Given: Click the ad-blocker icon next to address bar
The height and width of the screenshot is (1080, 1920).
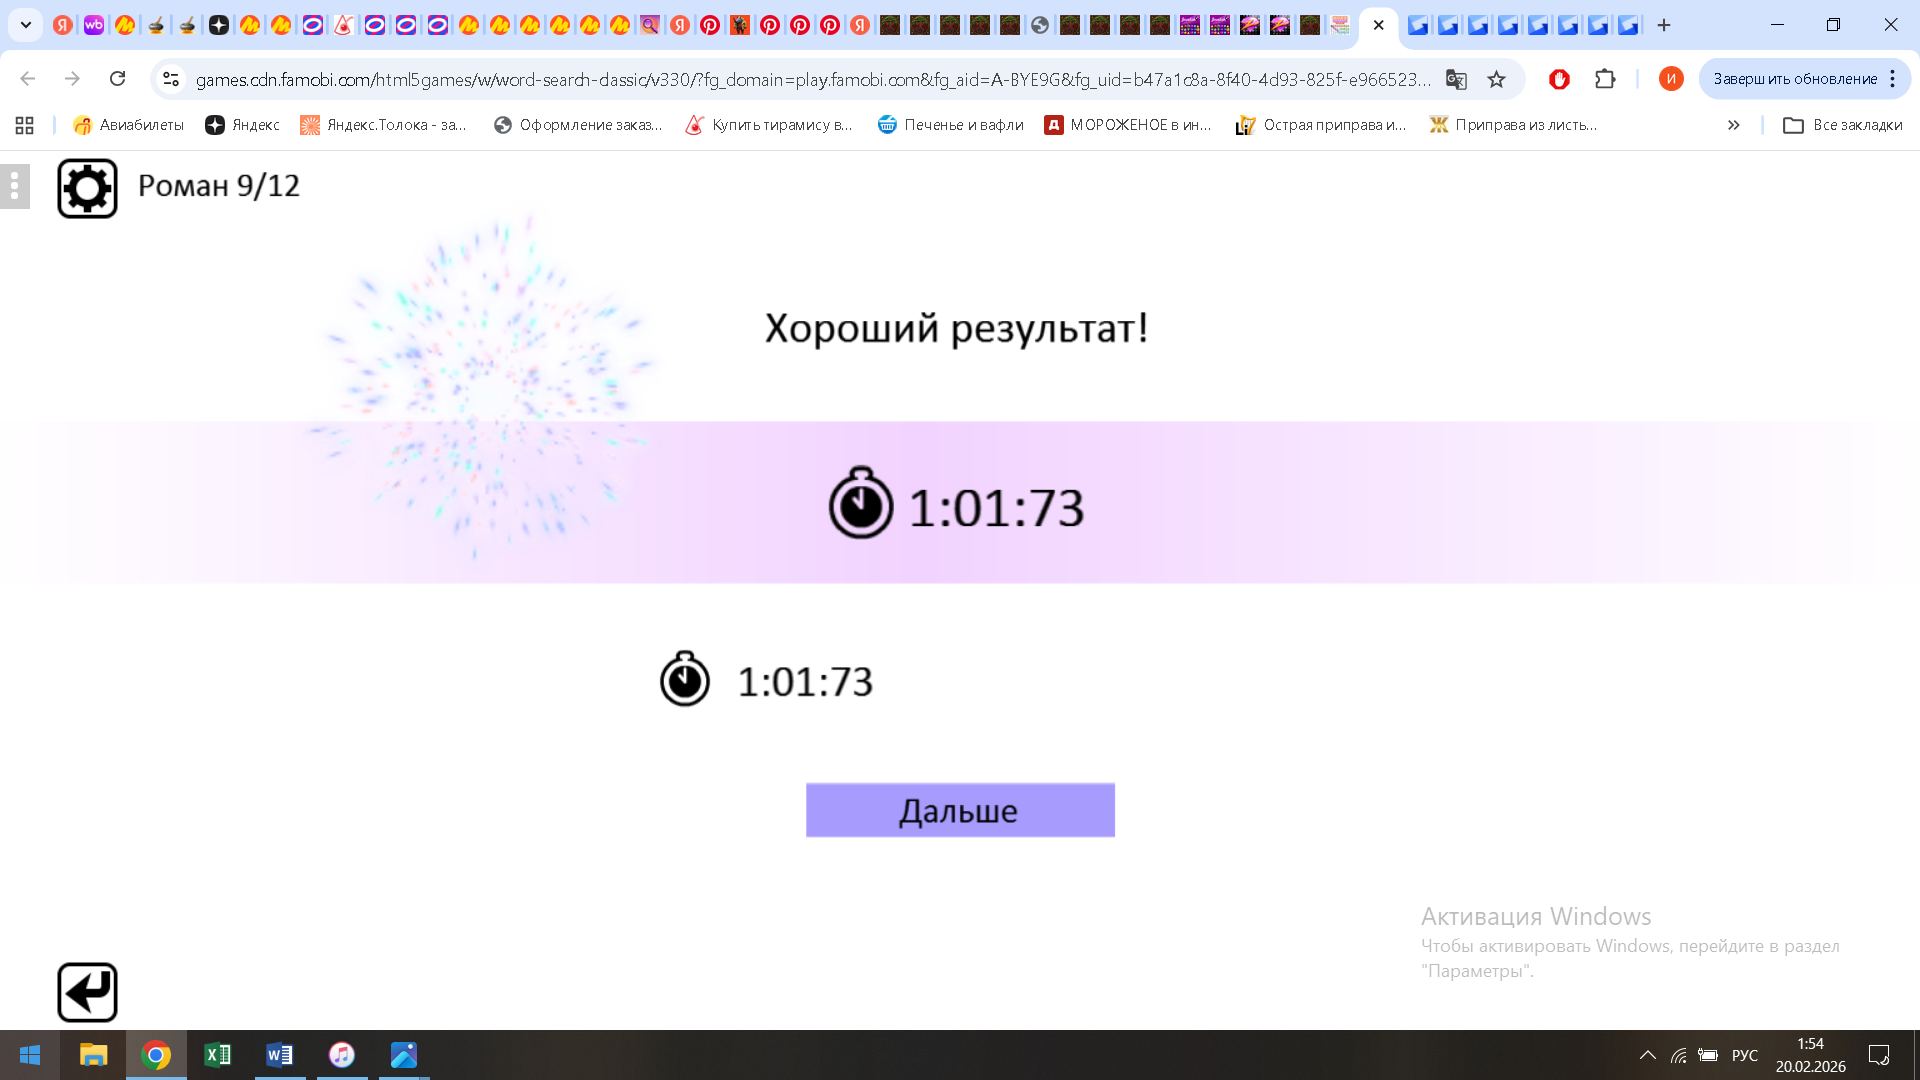Looking at the screenshot, I should [x=1561, y=79].
